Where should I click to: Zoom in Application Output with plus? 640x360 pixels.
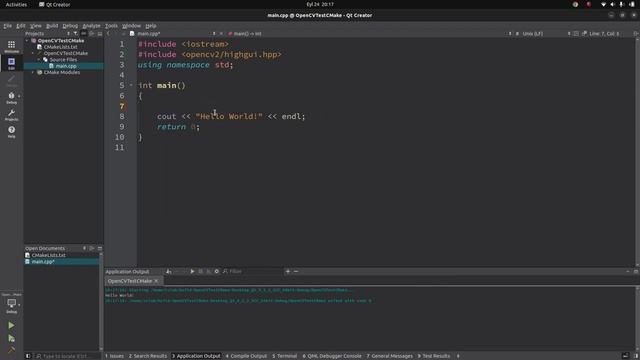(x=288, y=271)
